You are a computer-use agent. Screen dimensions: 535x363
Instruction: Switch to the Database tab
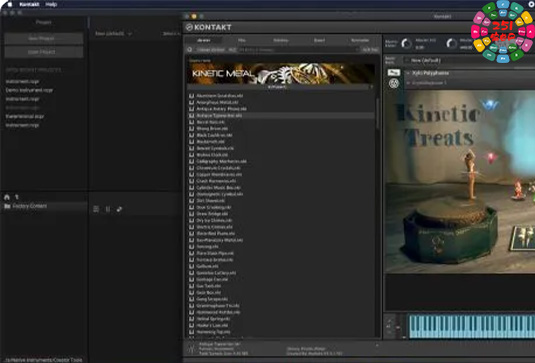coord(281,40)
